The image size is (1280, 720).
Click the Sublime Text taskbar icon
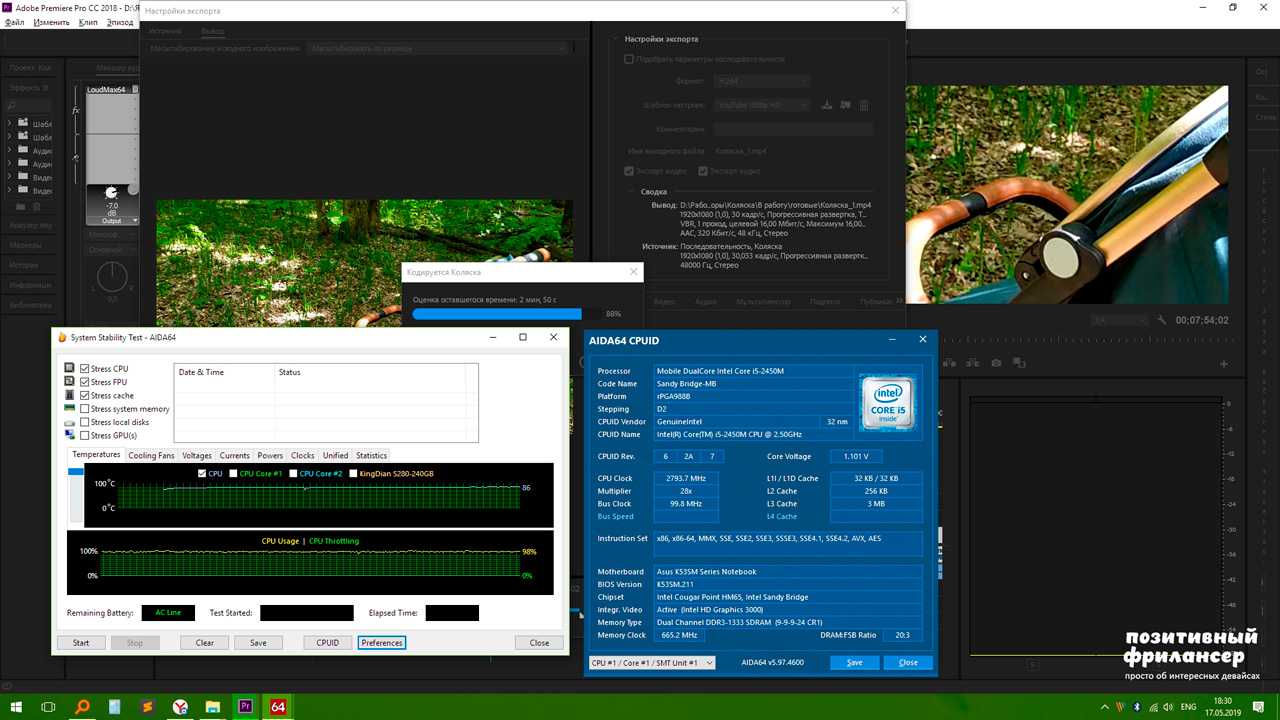[147, 707]
